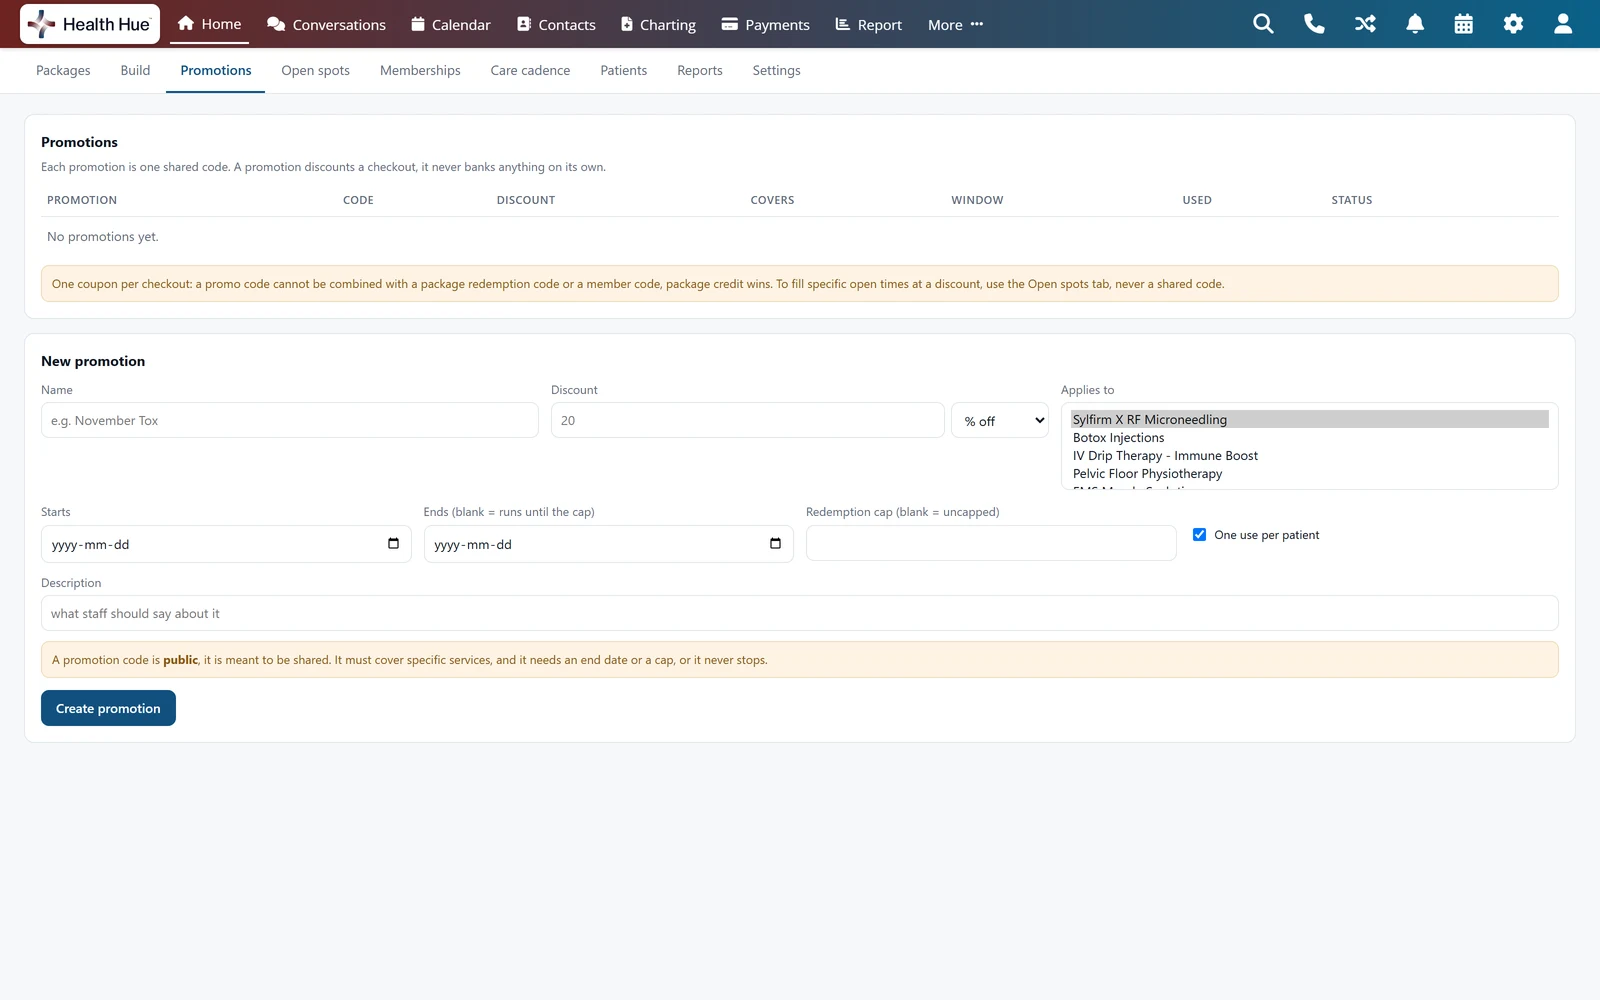The image size is (1600, 1000).
Task: Switch to the Settings tab
Action: tap(777, 70)
